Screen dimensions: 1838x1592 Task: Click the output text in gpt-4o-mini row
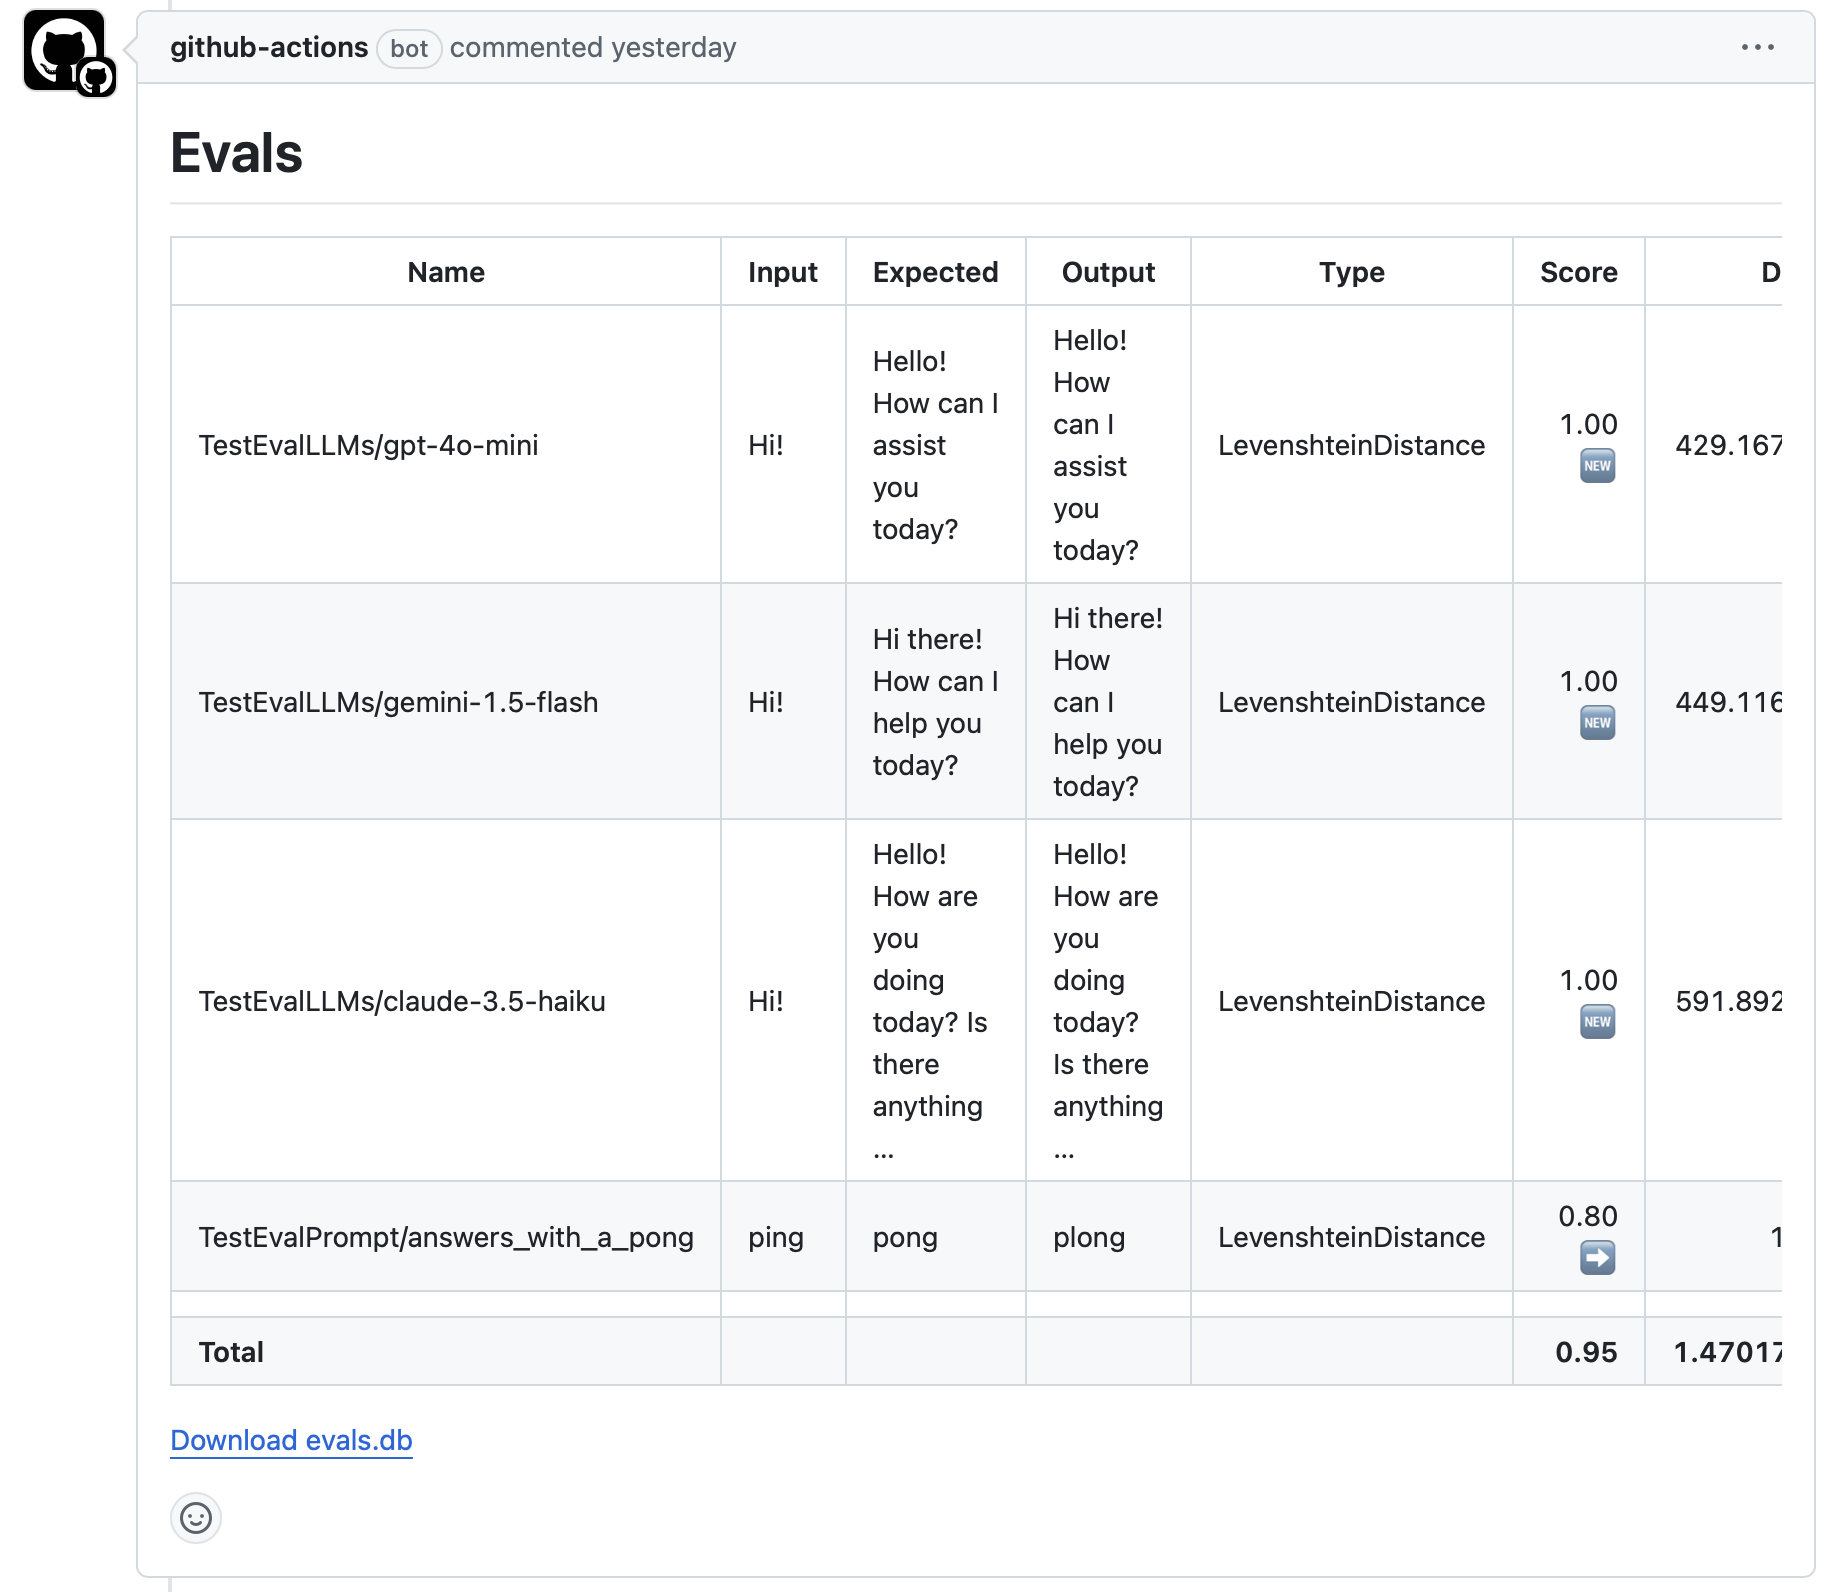coord(1096,445)
